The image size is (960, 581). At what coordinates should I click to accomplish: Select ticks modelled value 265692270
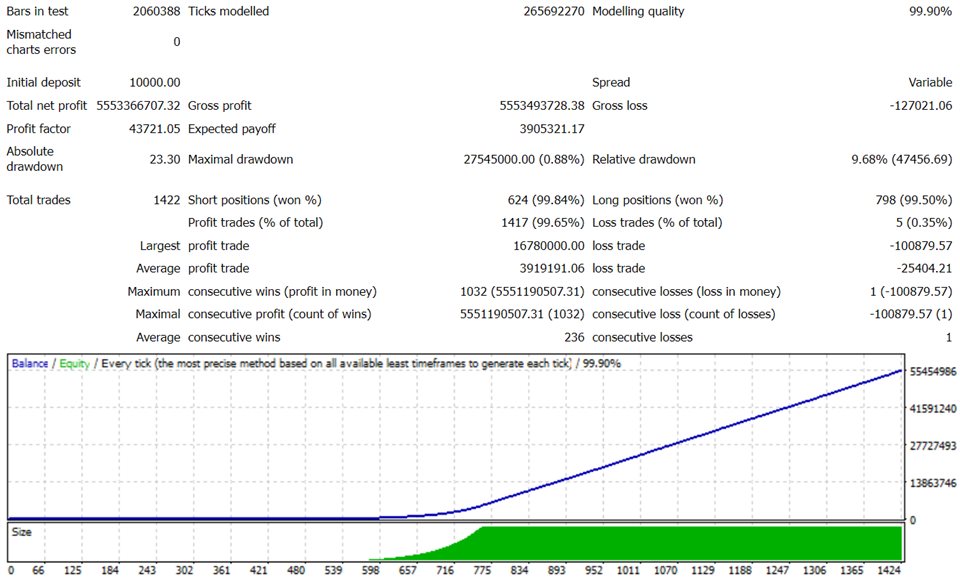pos(553,11)
